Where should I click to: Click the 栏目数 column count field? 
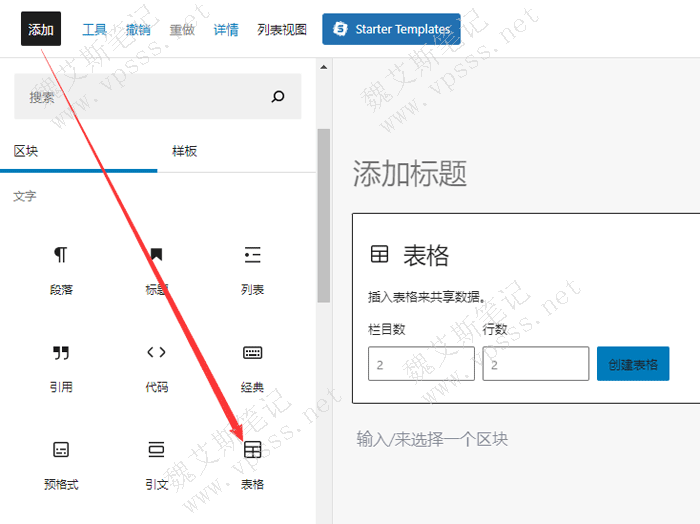click(x=421, y=364)
